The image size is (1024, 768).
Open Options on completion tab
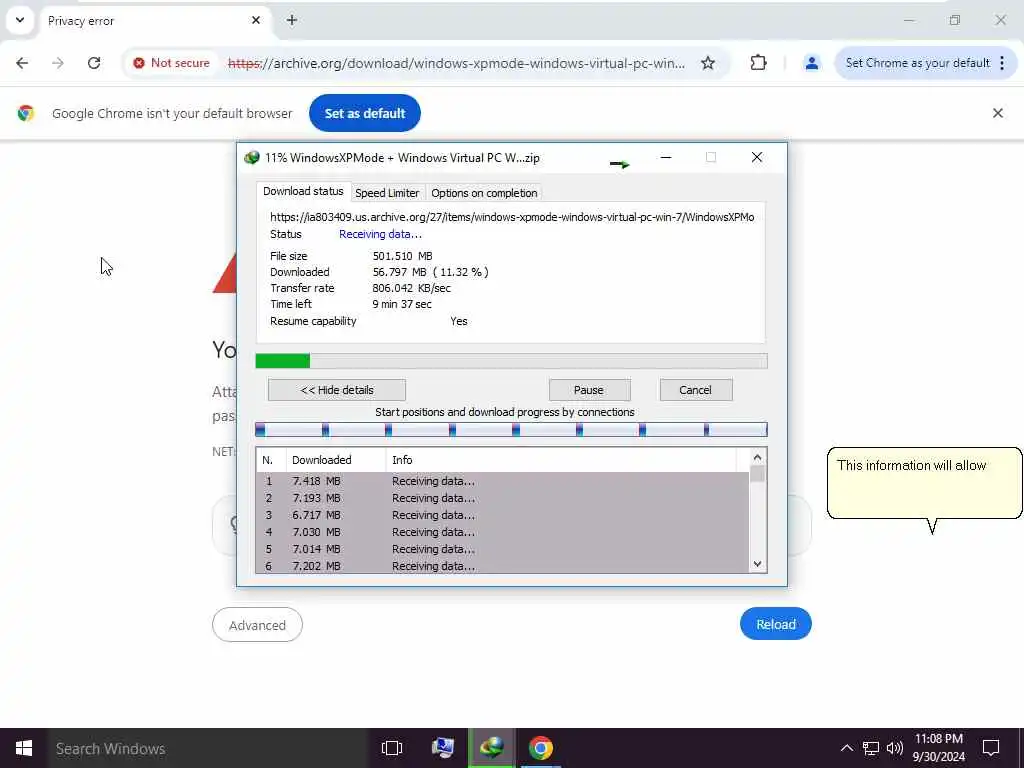[x=484, y=193]
